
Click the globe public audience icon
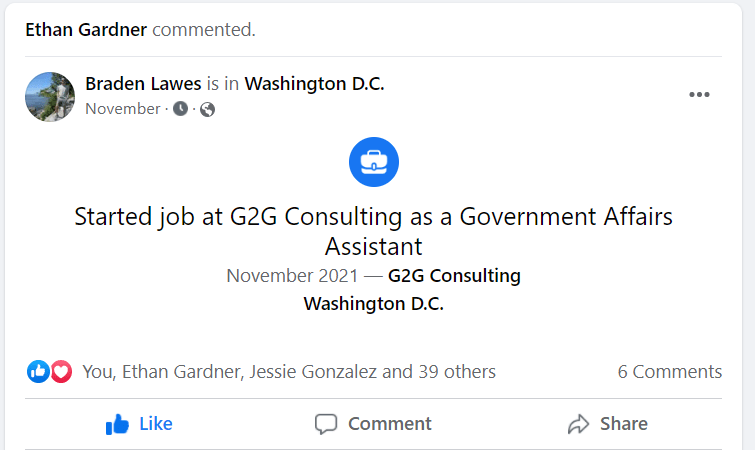(208, 109)
